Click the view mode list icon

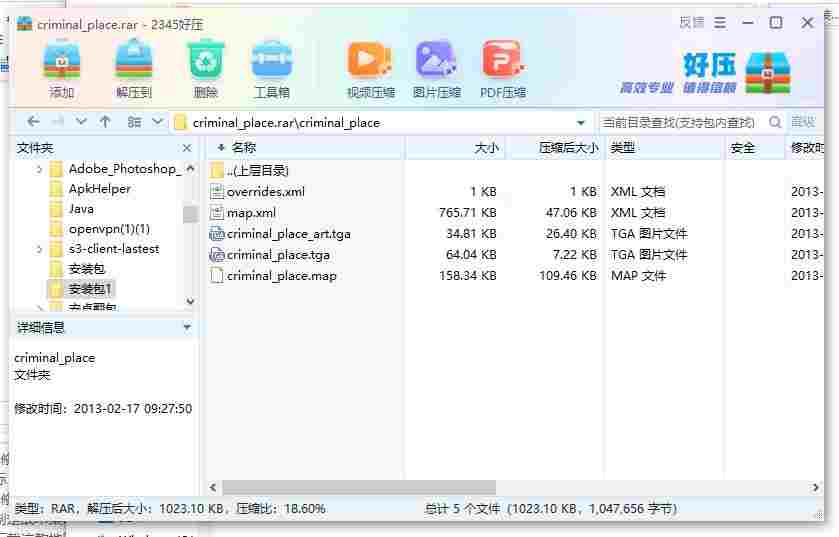[x=134, y=122]
